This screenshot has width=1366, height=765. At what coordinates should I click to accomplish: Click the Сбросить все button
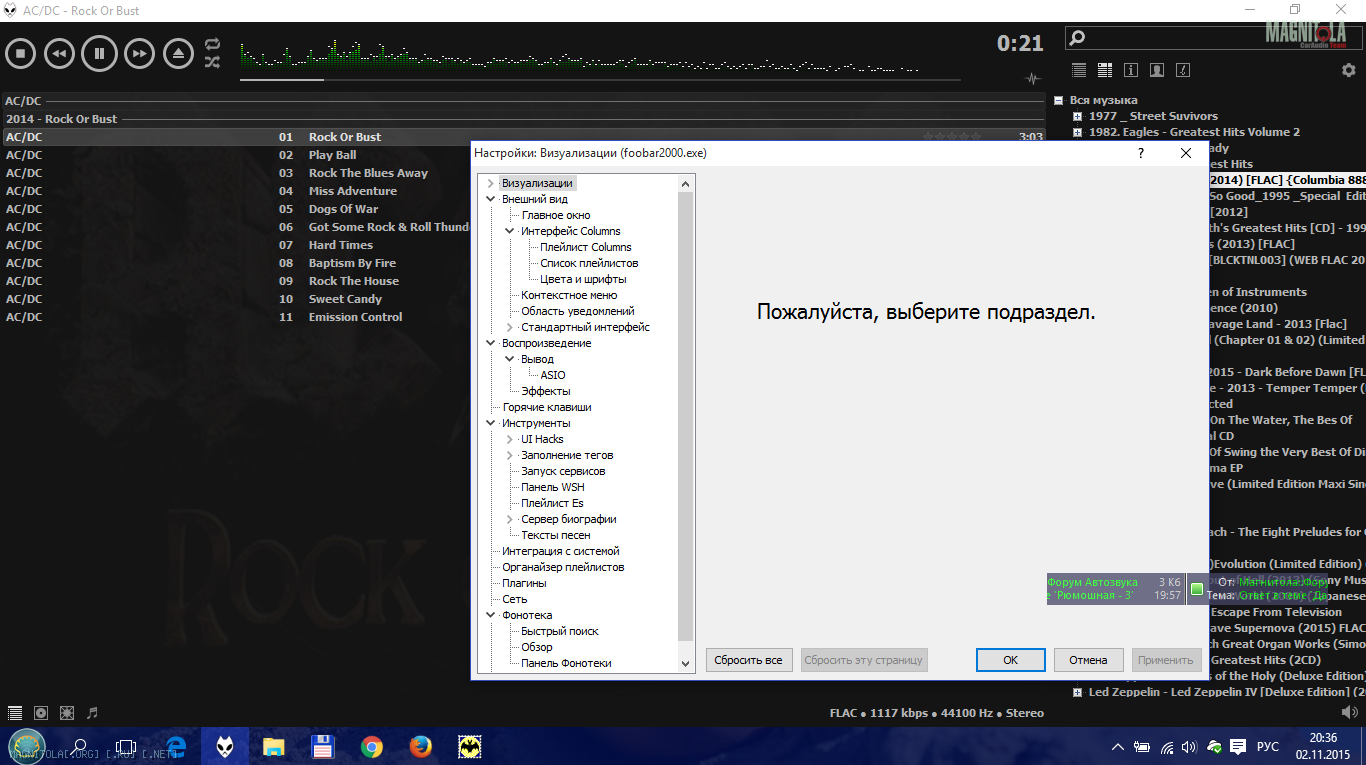(749, 660)
